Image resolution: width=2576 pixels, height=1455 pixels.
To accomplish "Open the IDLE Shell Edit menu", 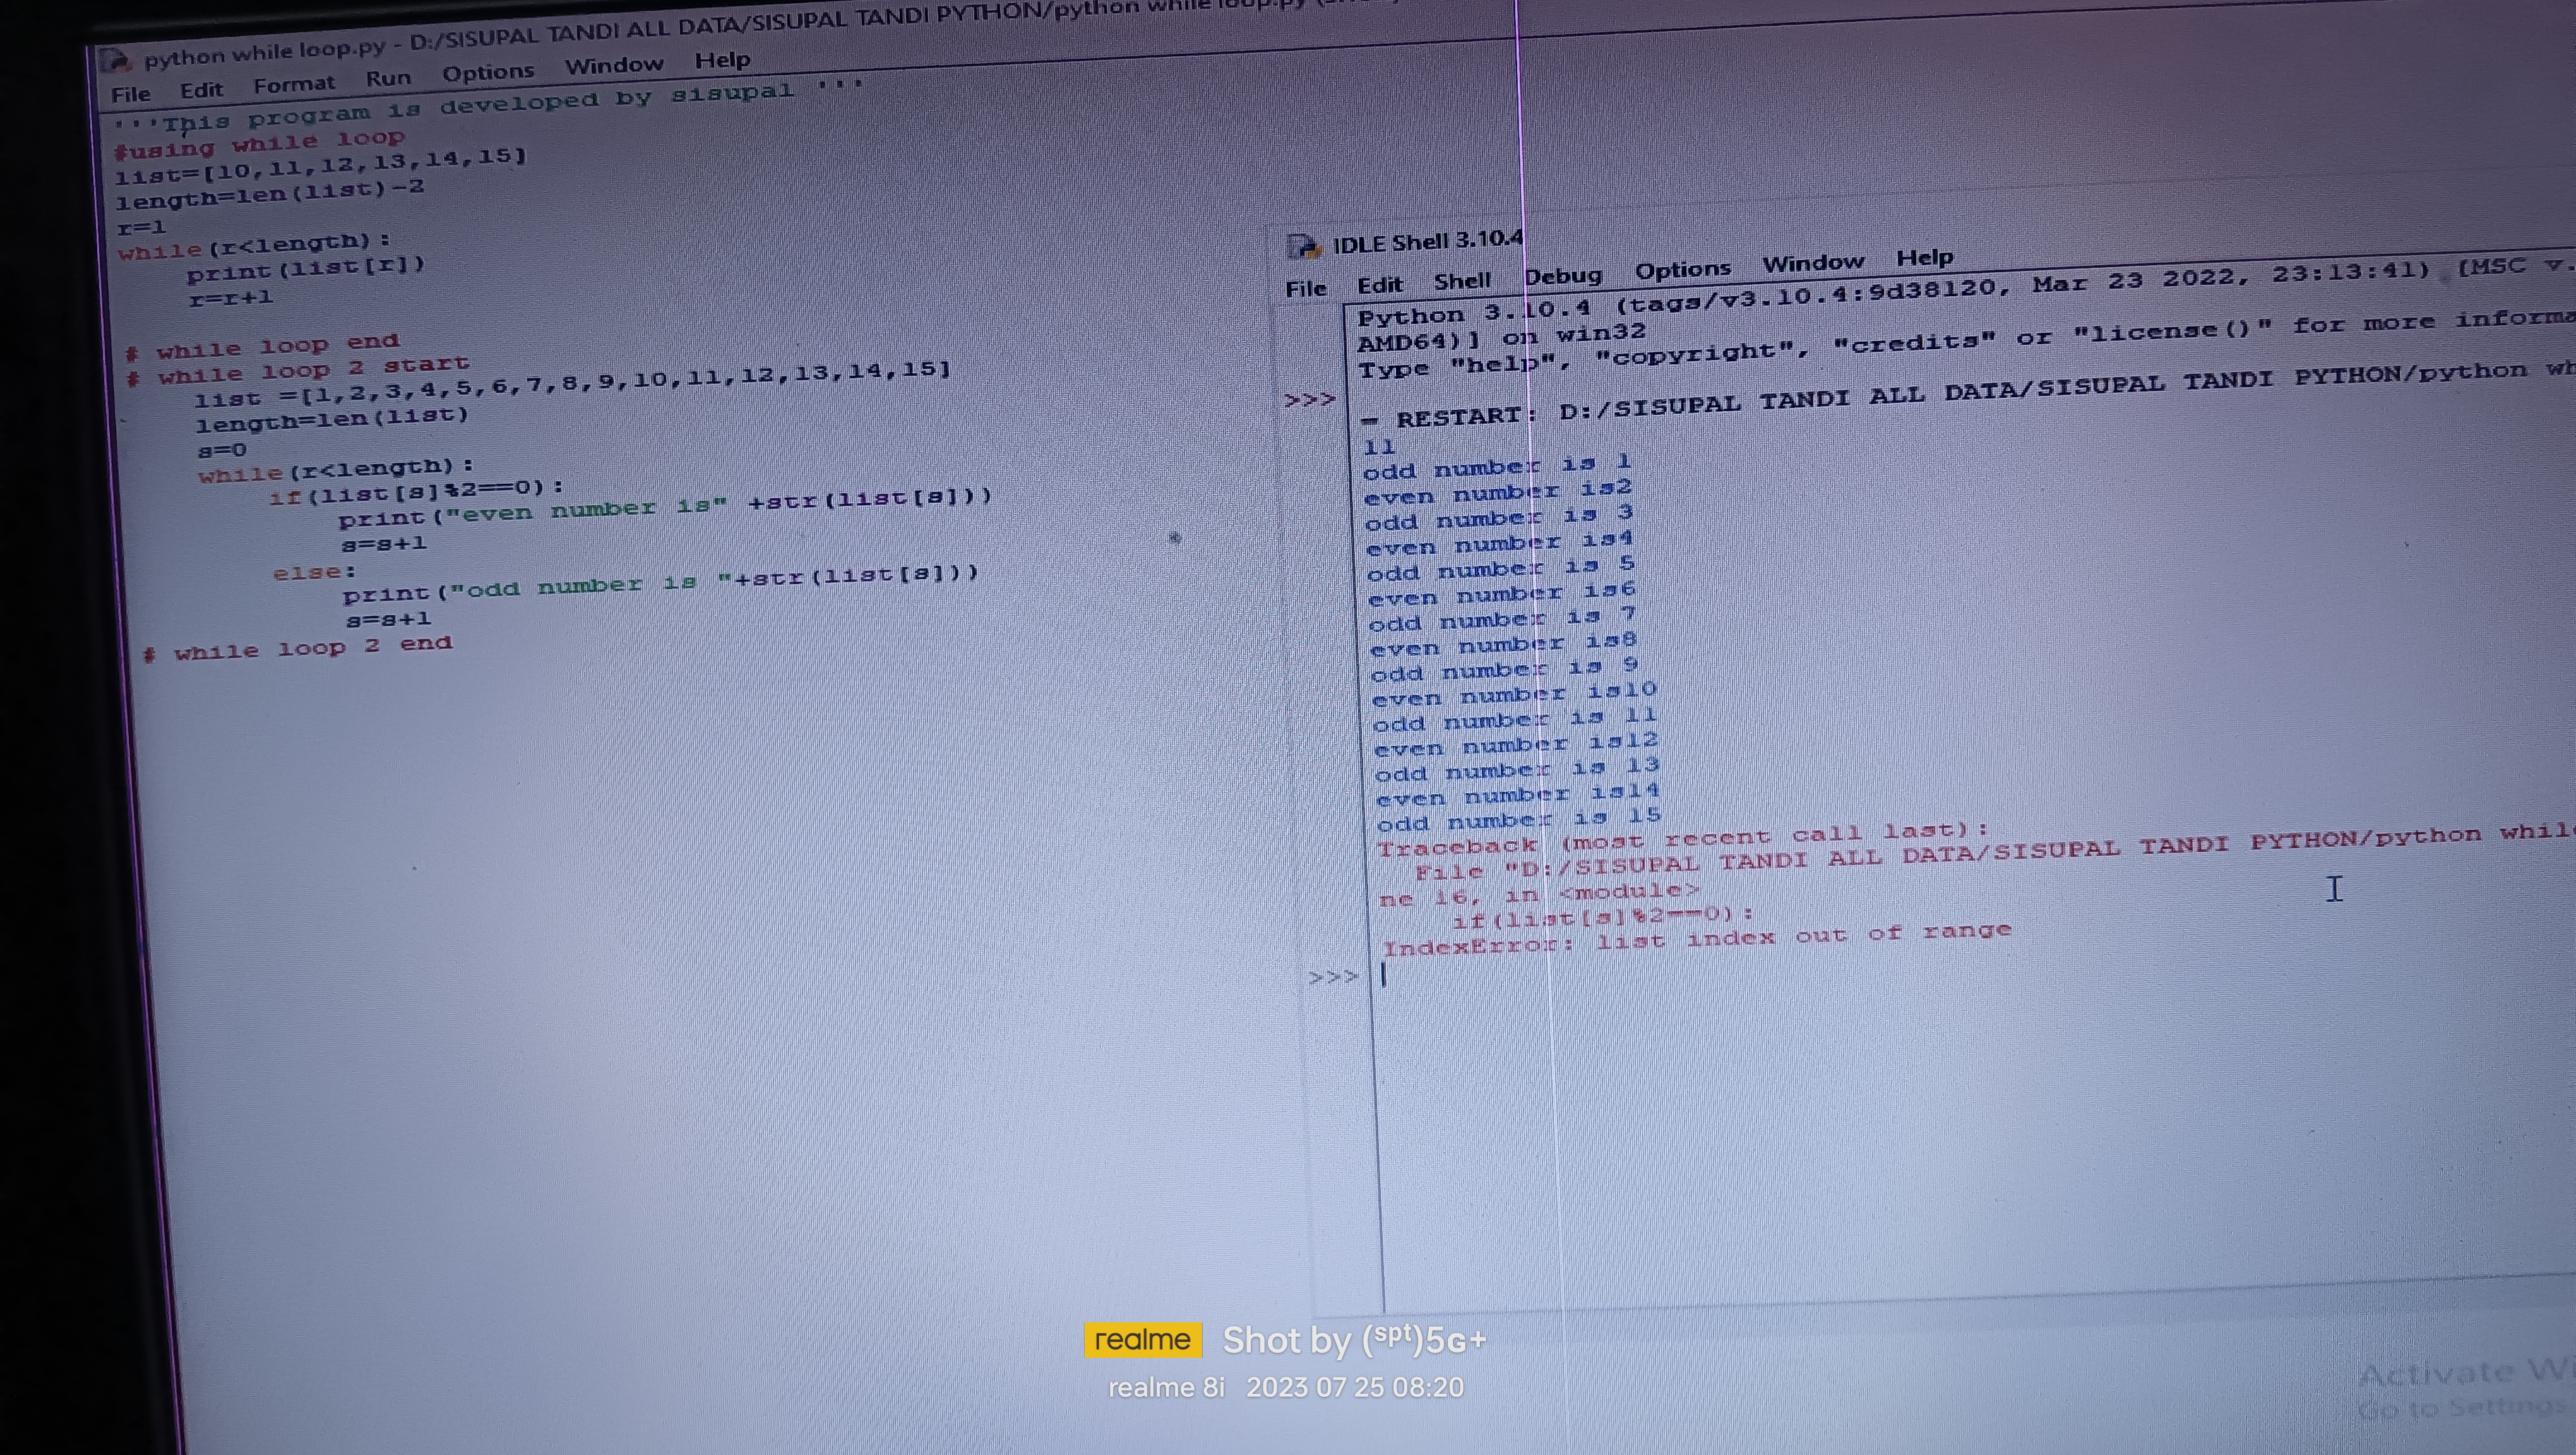I will tap(1379, 285).
